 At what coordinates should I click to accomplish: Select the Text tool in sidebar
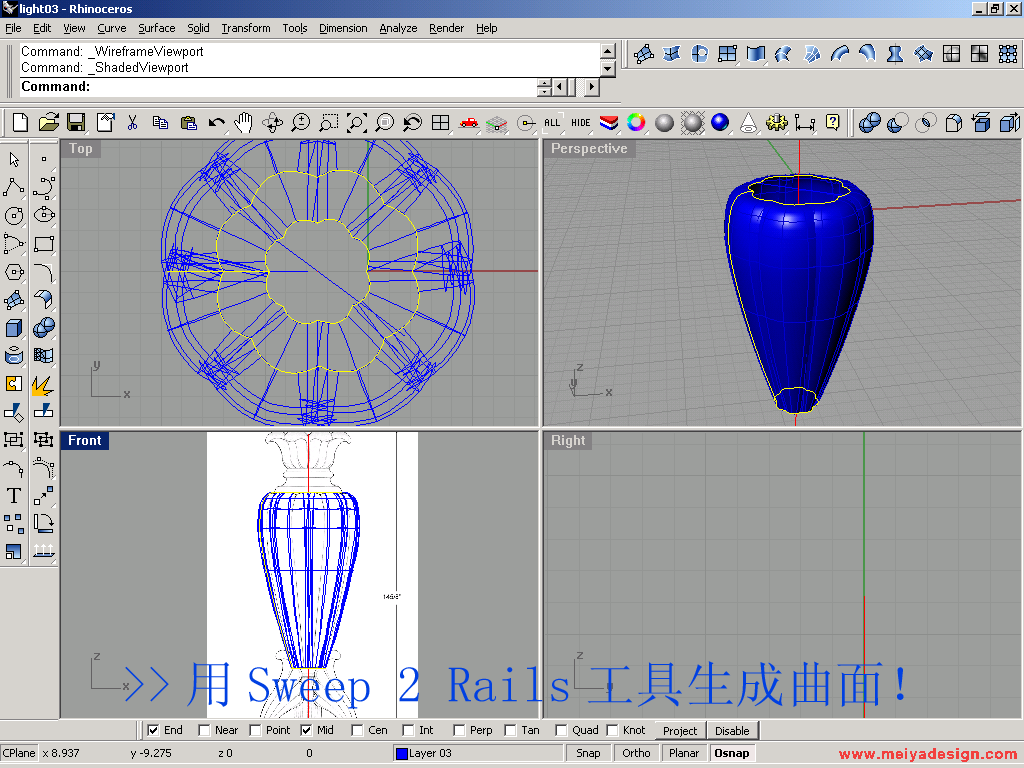(x=14, y=495)
